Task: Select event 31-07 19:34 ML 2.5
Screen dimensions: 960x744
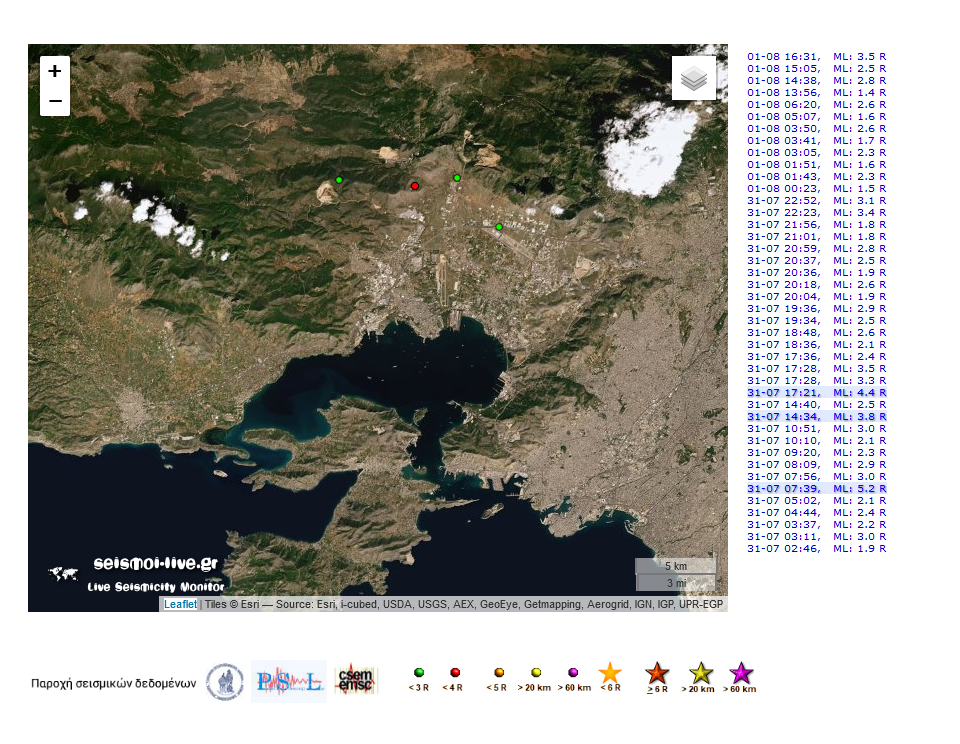Action: tap(817, 320)
